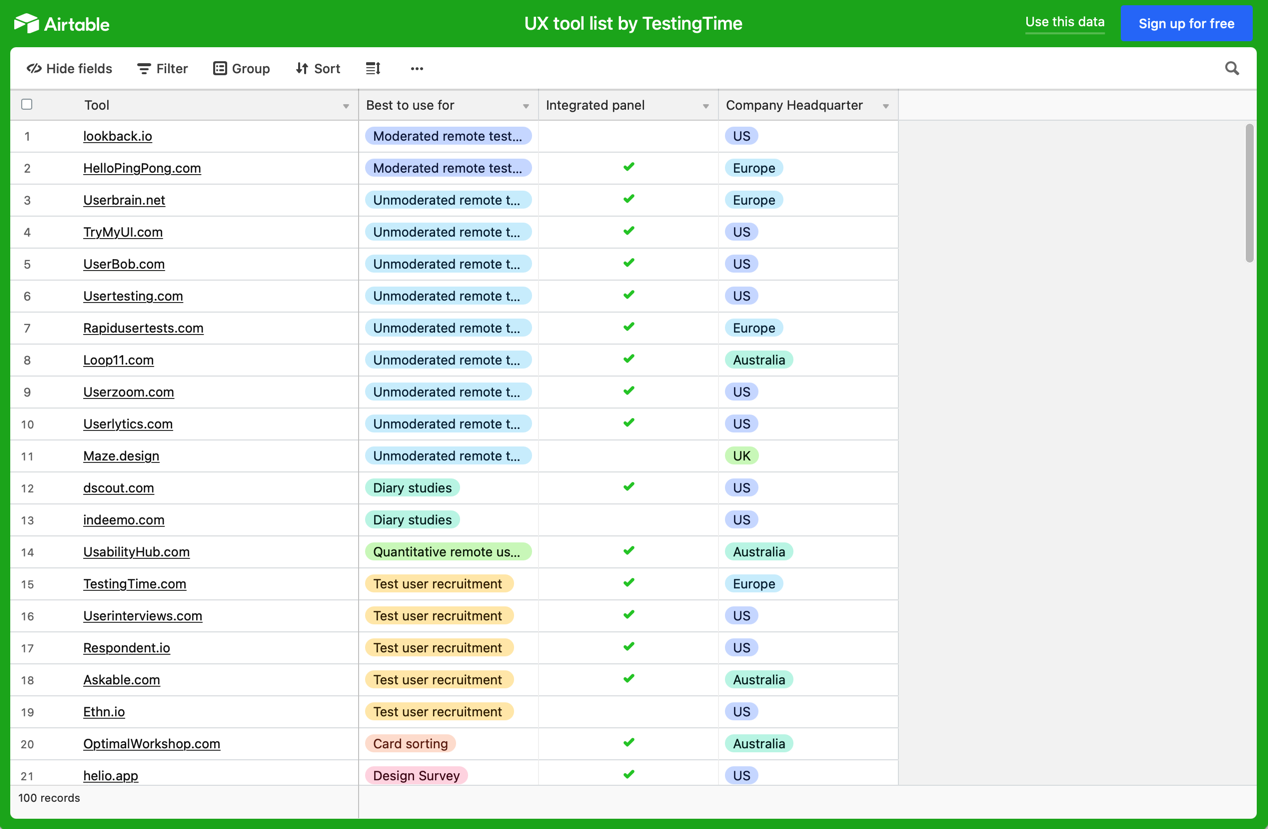Select Moderated remote test tag for lookback.io
The height and width of the screenshot is (829, 1268).
click(x=448, y=136)
